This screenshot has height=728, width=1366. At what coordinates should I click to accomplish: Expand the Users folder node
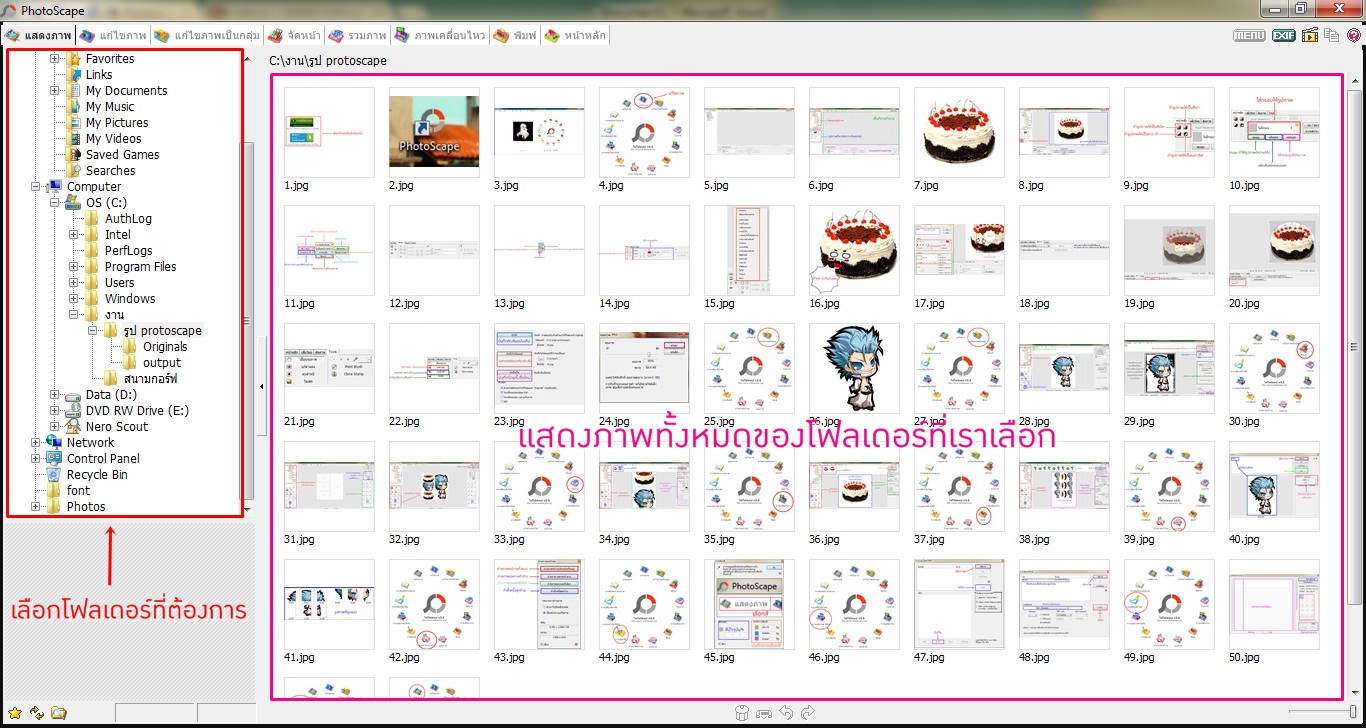point(74,283)
